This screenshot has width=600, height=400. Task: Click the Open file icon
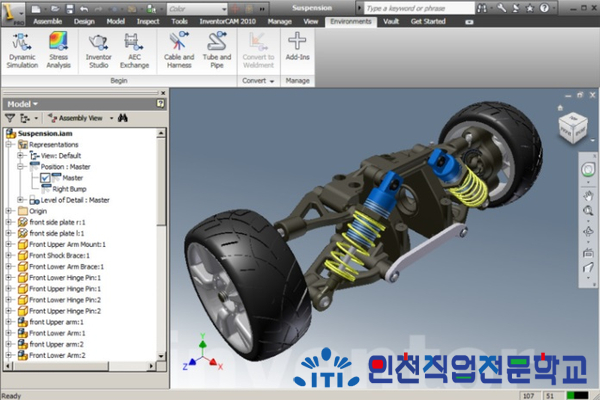55,8
